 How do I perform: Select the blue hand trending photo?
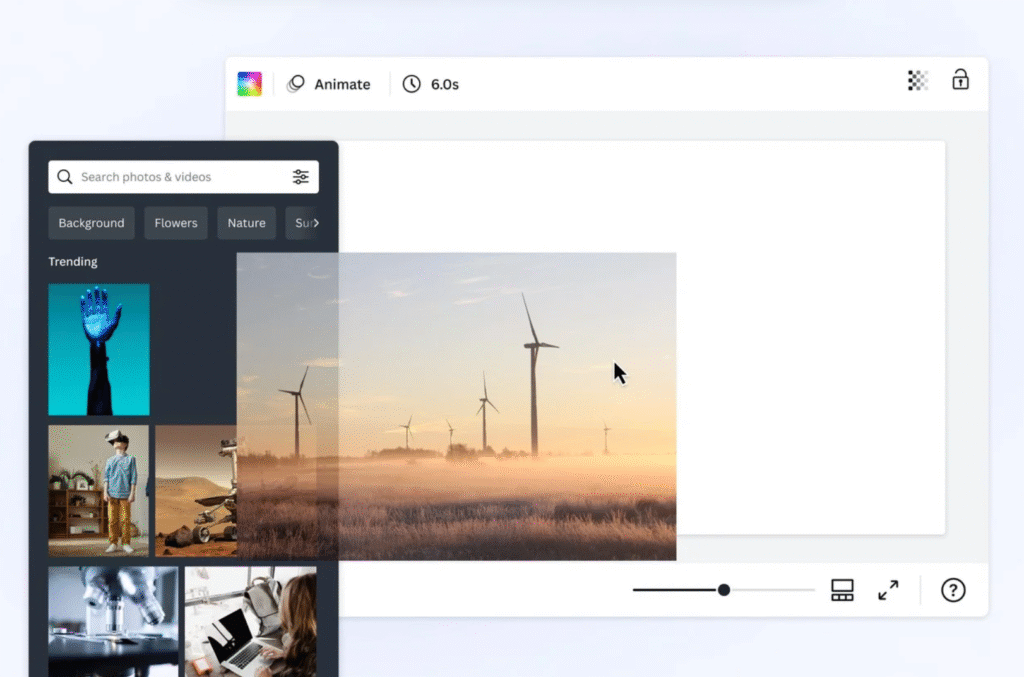99,349
